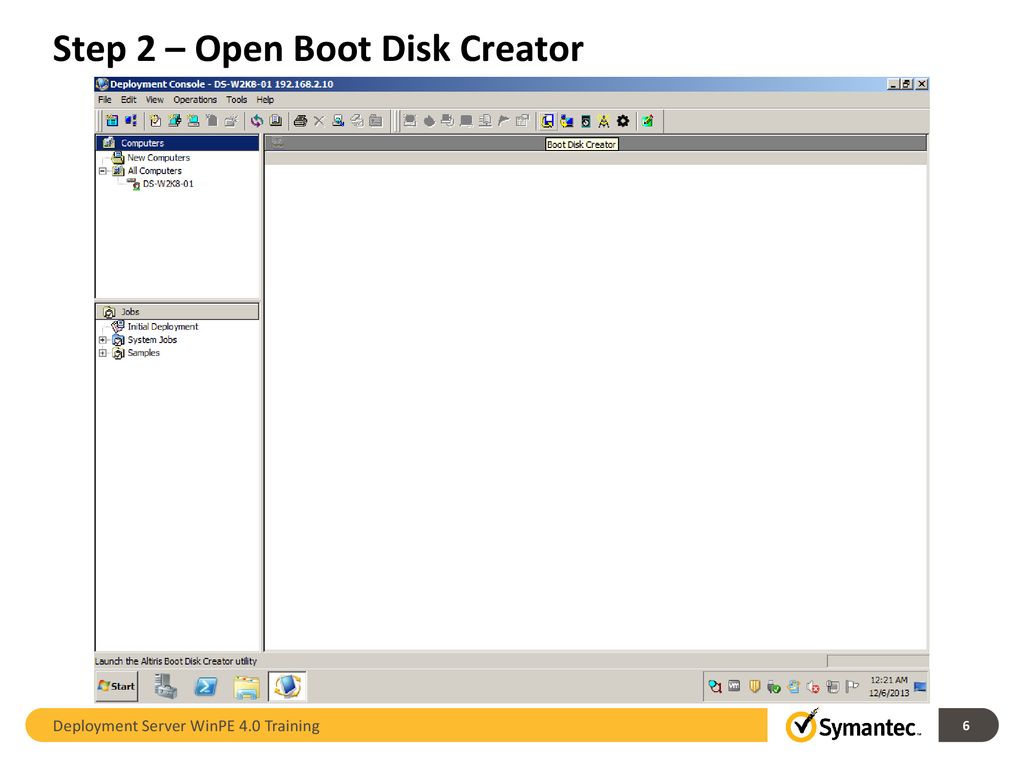Click the yellow drafting compass toolbar icon
Screen dimensions: 1024x768
pos(603,121)
